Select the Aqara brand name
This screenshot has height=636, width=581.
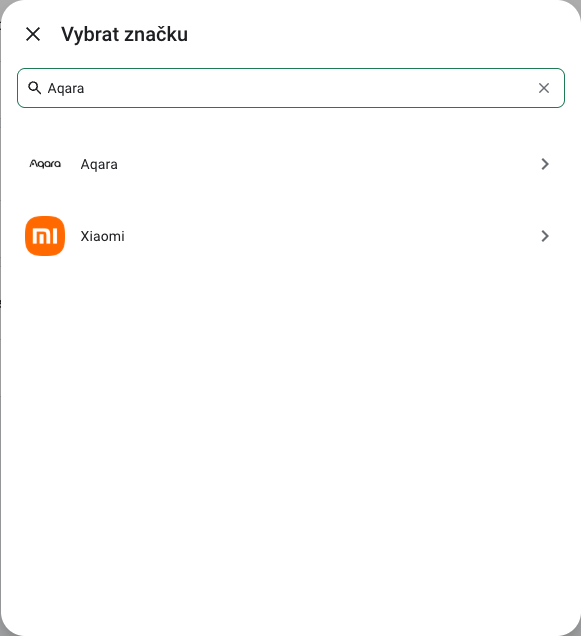click(99, 164)
